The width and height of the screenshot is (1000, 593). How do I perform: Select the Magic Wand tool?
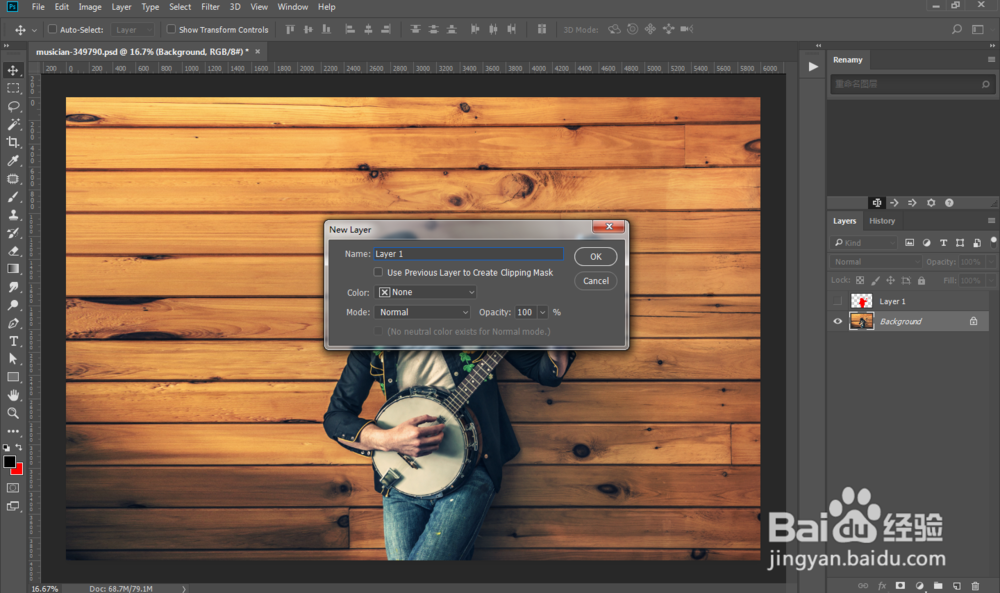(x=13, y=124)
